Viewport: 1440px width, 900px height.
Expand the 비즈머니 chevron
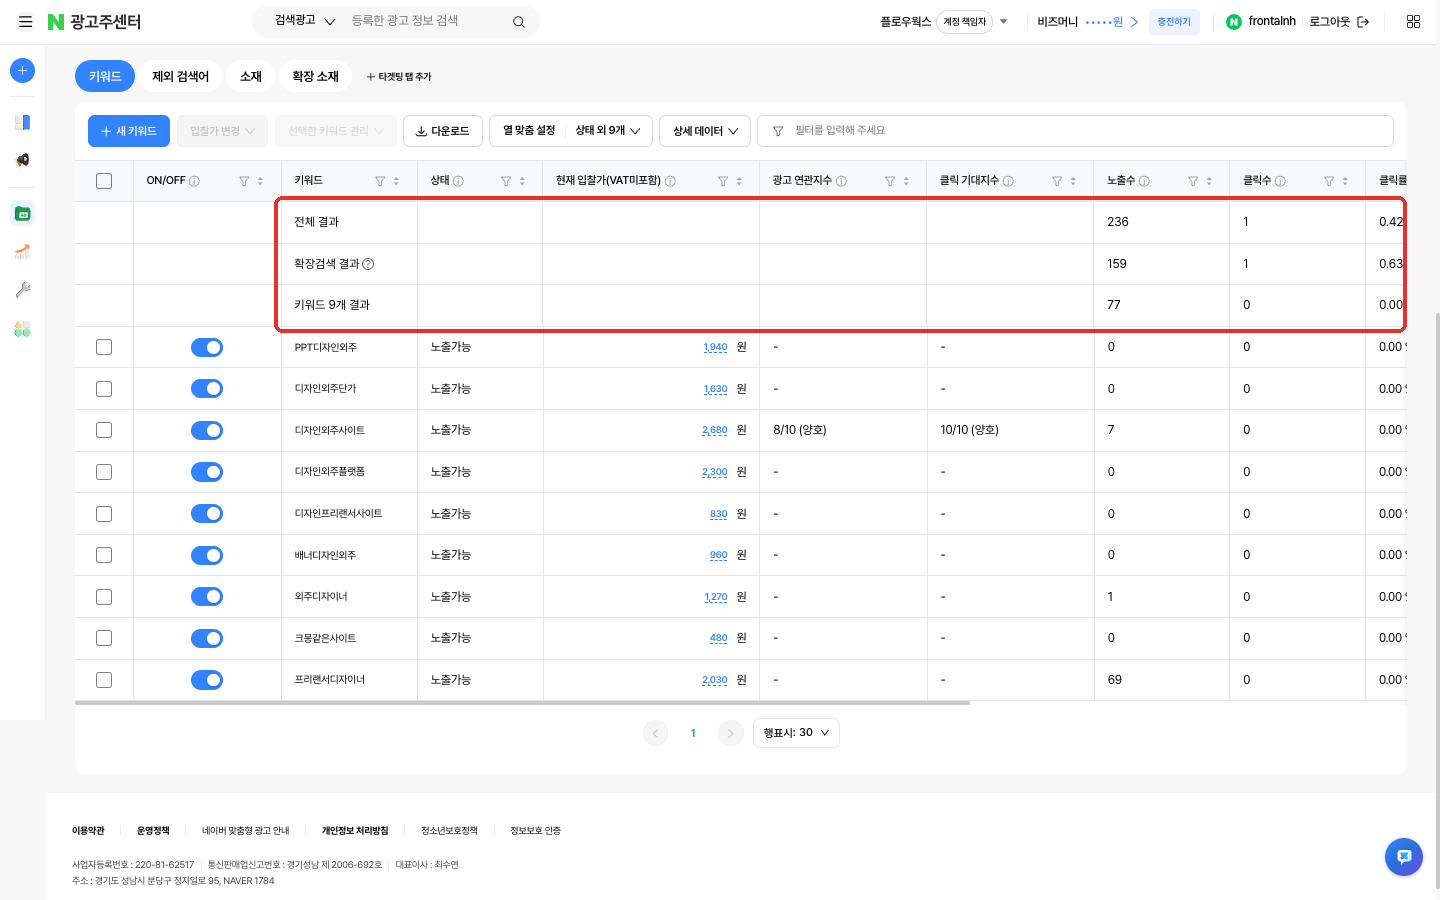pyautogui.click(x=1134, y=21)
